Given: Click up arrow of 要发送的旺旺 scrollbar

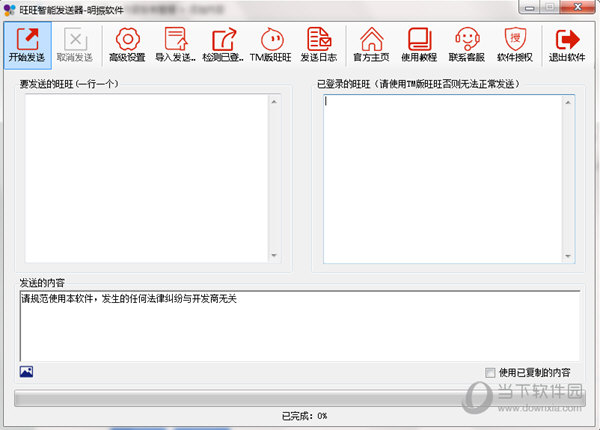Looking at the screenshot, I should (x=274, y=102).
